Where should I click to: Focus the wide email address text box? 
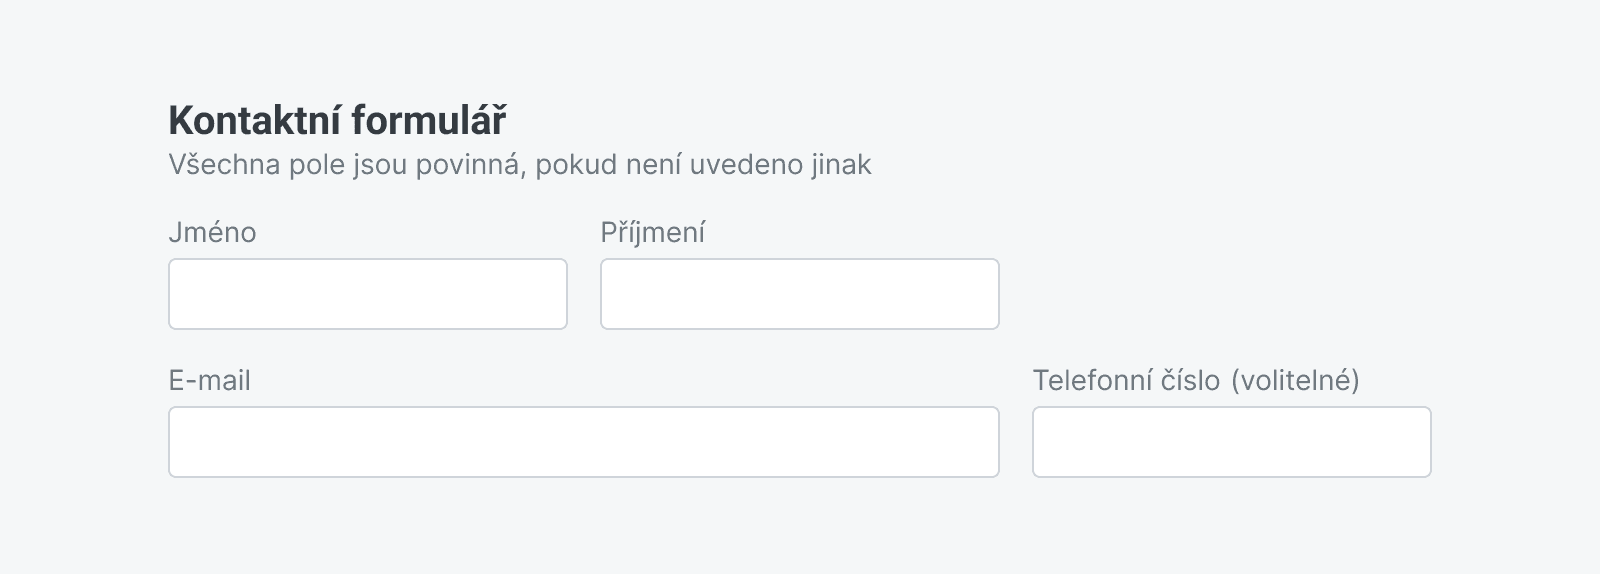[x=583, y=442]
